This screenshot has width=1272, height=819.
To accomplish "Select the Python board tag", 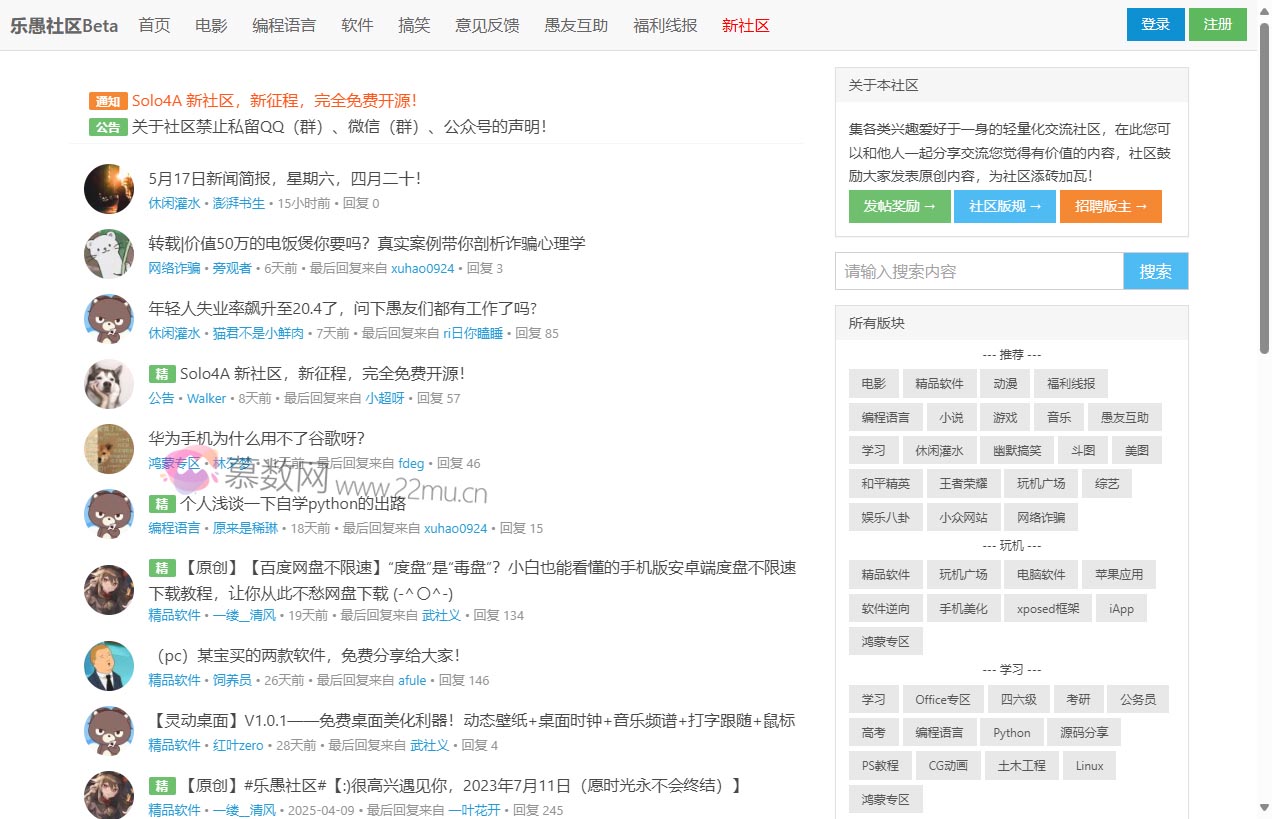I will 1011,732.
